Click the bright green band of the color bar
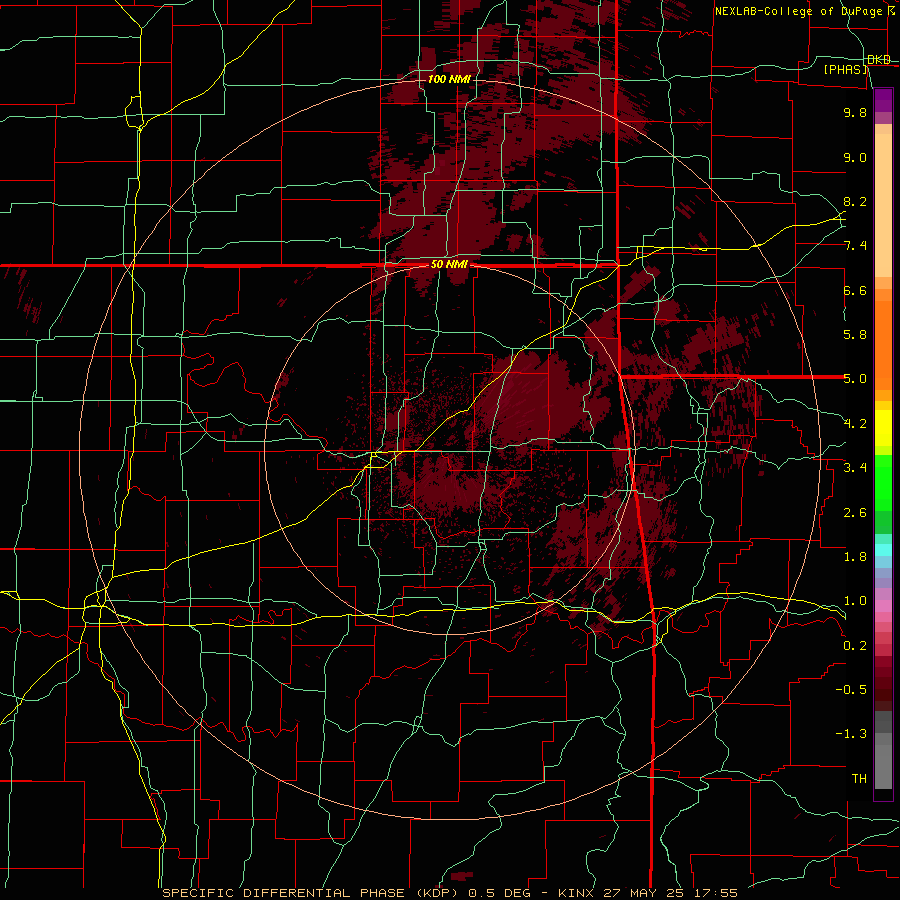The height and width of the screenshot is (900, 900). [883, 483]
